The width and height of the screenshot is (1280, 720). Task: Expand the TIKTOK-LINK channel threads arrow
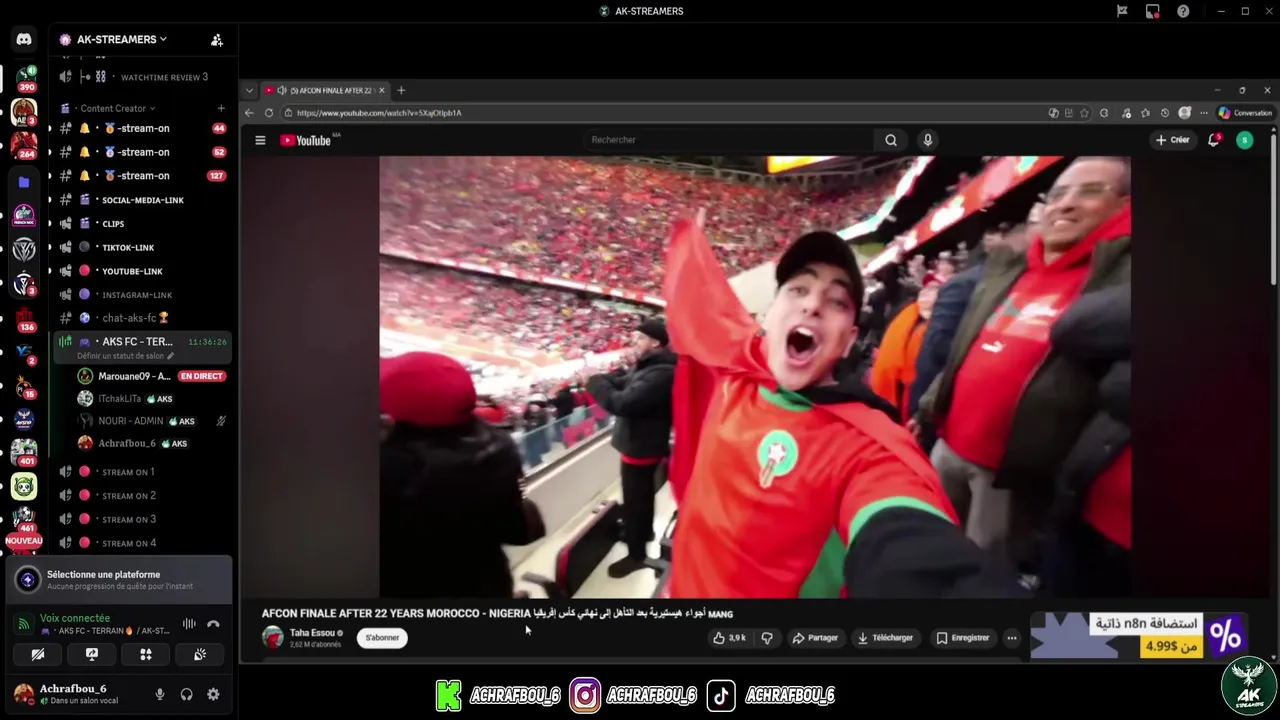tap(50, 247)
